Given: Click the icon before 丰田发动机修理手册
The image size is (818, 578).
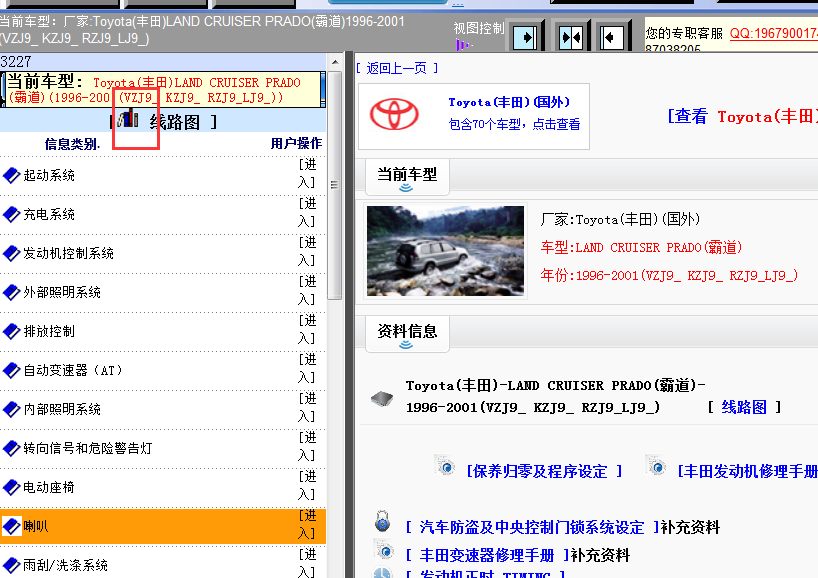Looking at the screenshot, I should pos(656,465).
